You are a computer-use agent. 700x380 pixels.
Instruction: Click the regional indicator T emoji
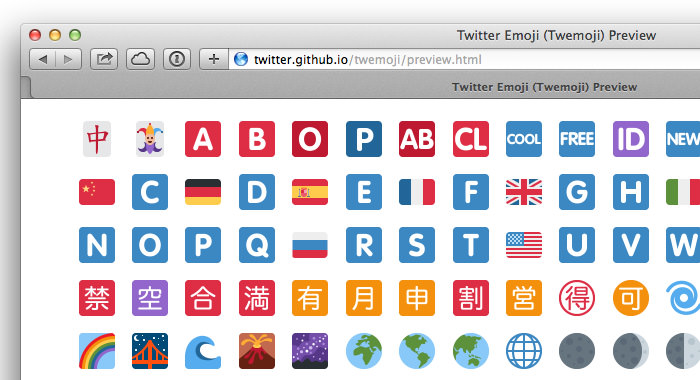click(x=471, y=245)
